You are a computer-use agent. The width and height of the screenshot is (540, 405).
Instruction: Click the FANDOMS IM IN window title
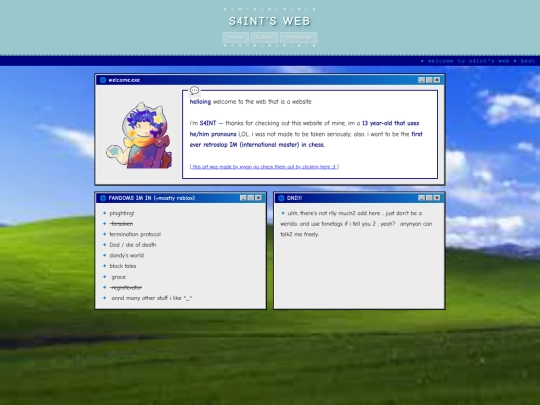point(152,198)
